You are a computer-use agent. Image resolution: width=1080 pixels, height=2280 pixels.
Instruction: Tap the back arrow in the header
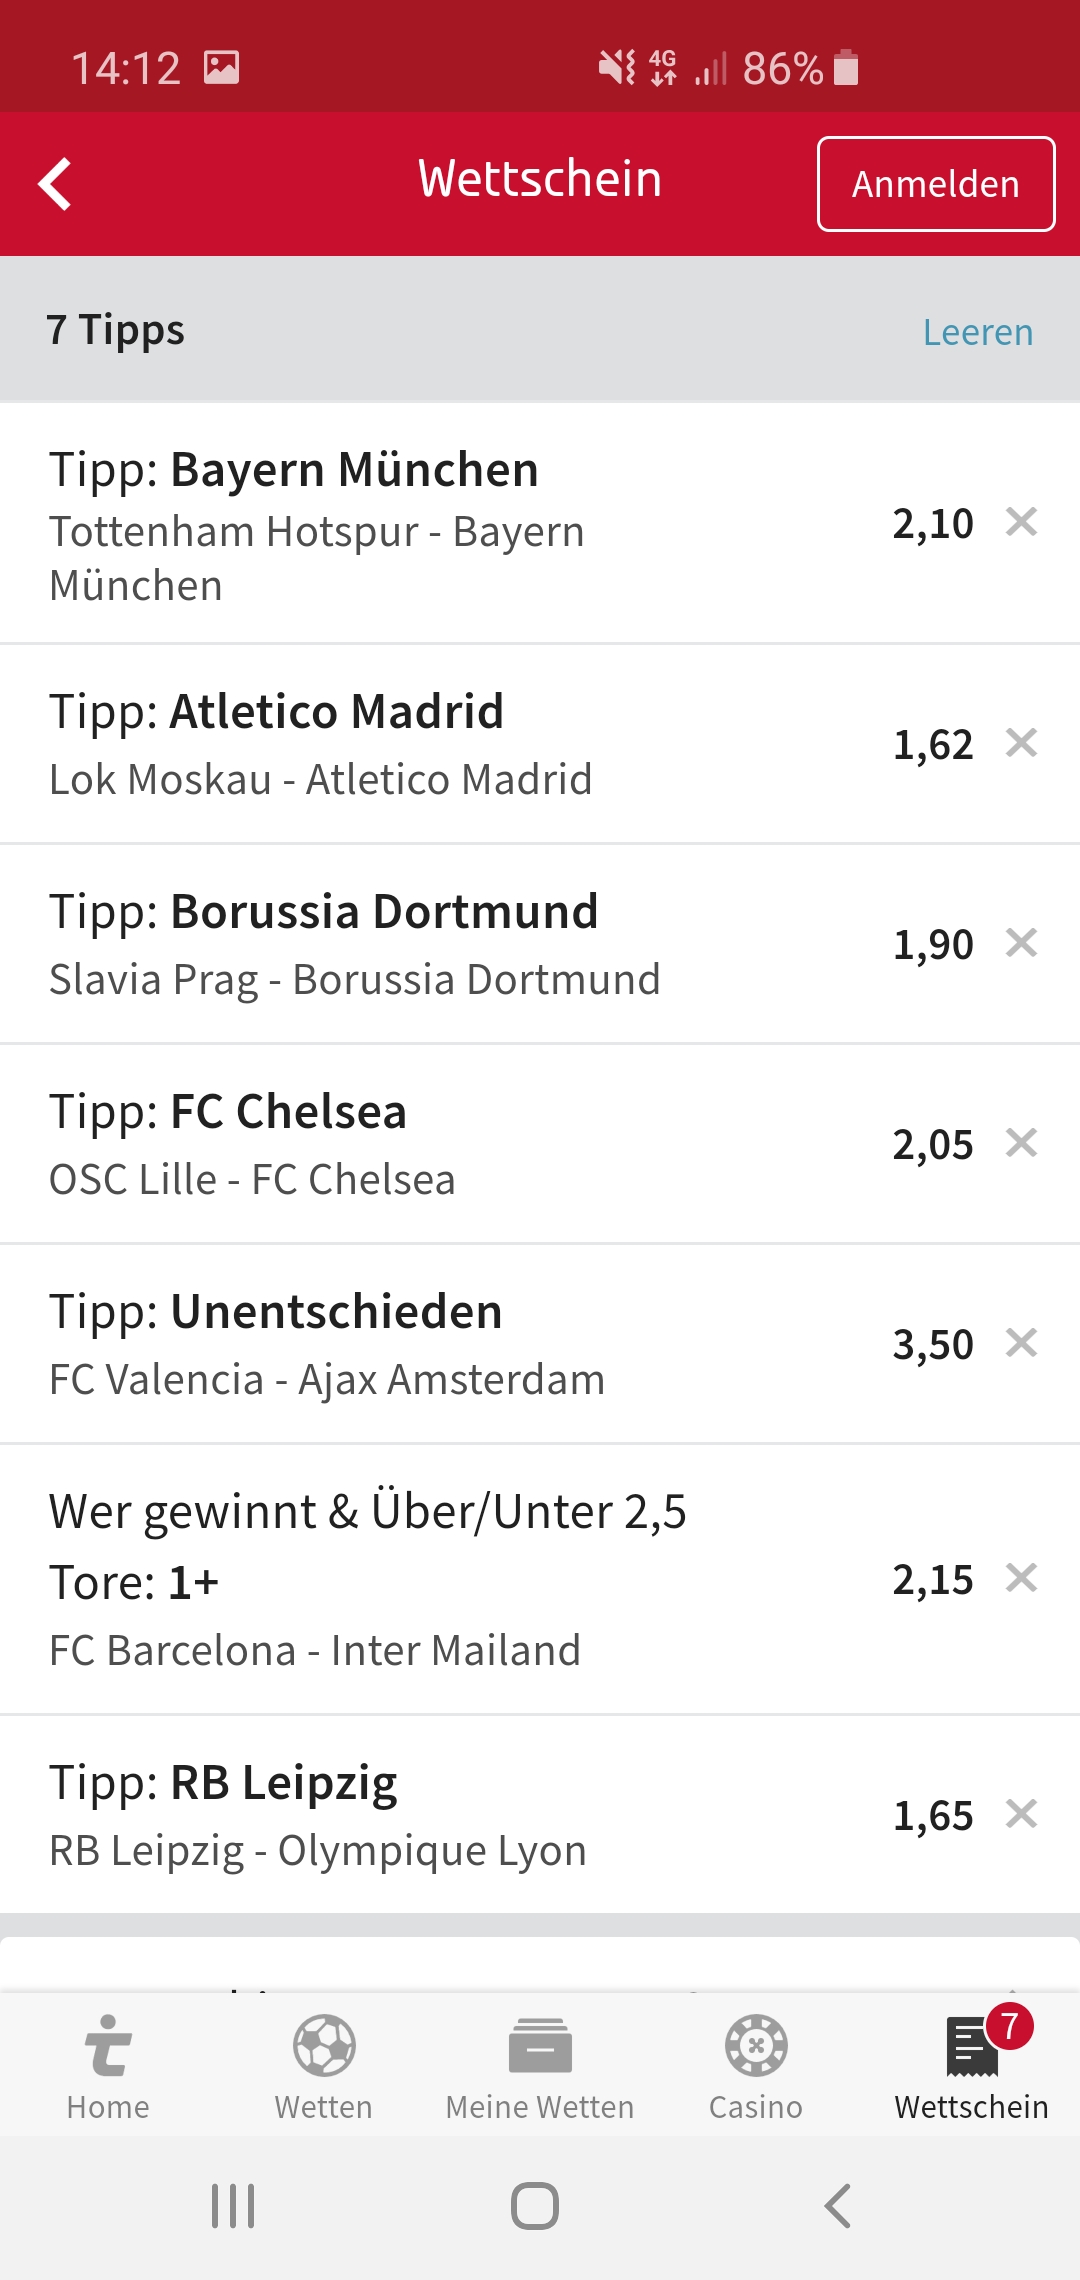point(56,184)
